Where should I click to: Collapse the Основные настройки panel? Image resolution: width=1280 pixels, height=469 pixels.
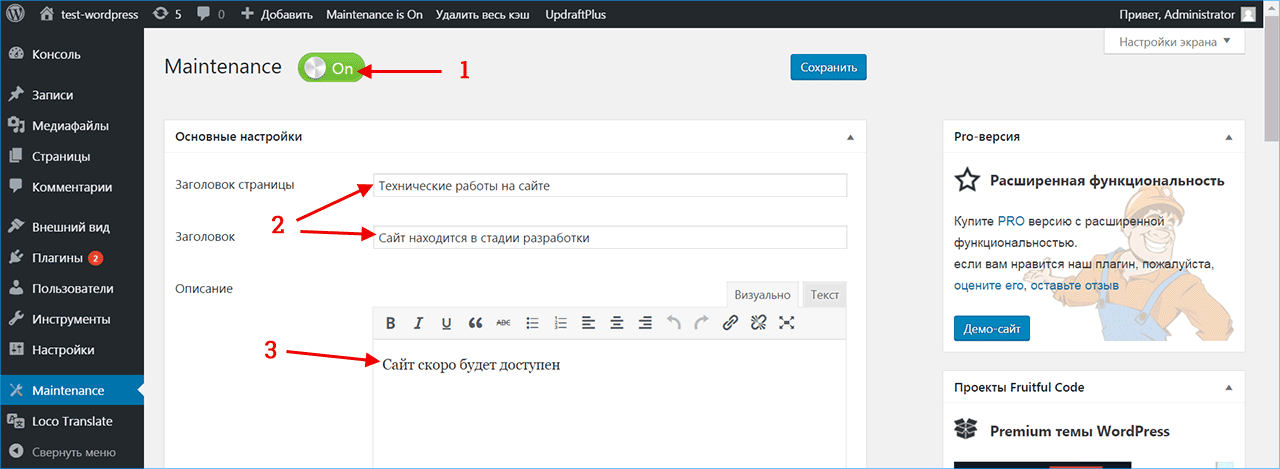point(850,137)
